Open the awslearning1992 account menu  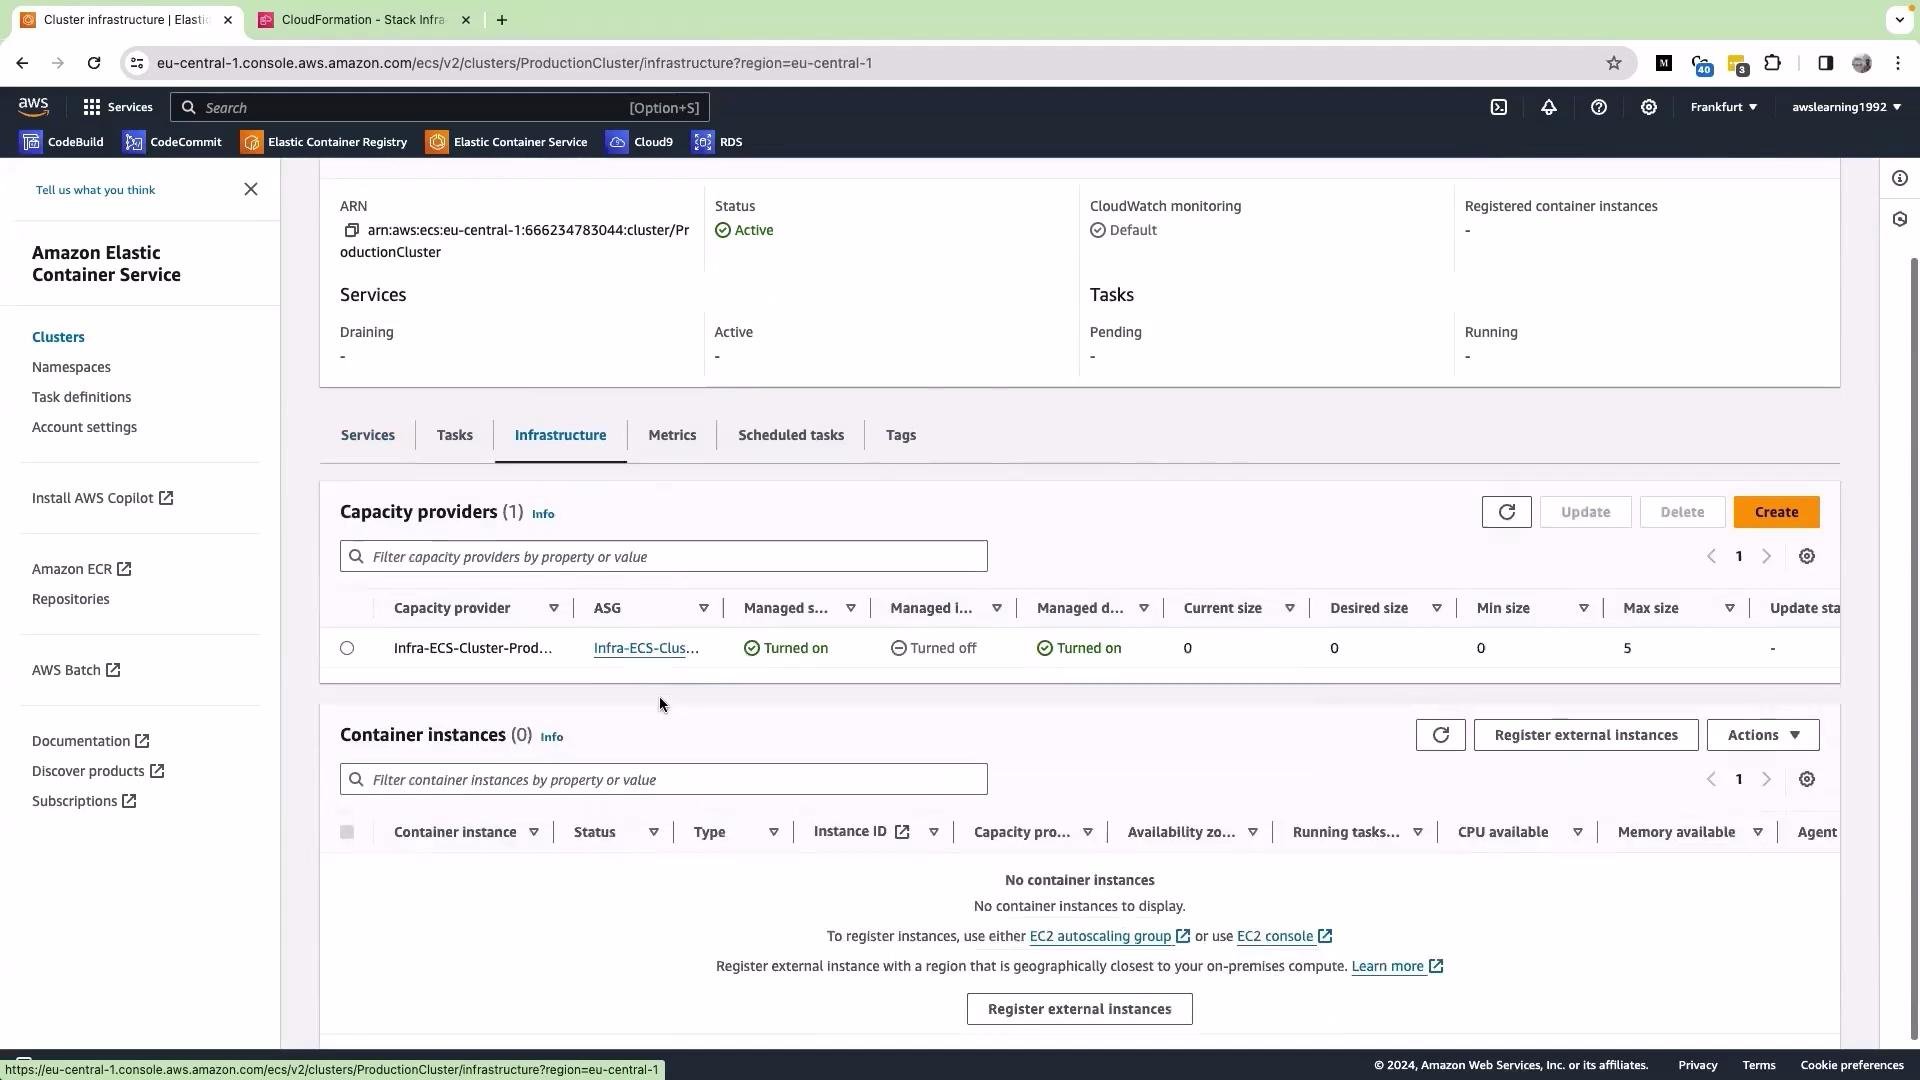pos(1846,107)
